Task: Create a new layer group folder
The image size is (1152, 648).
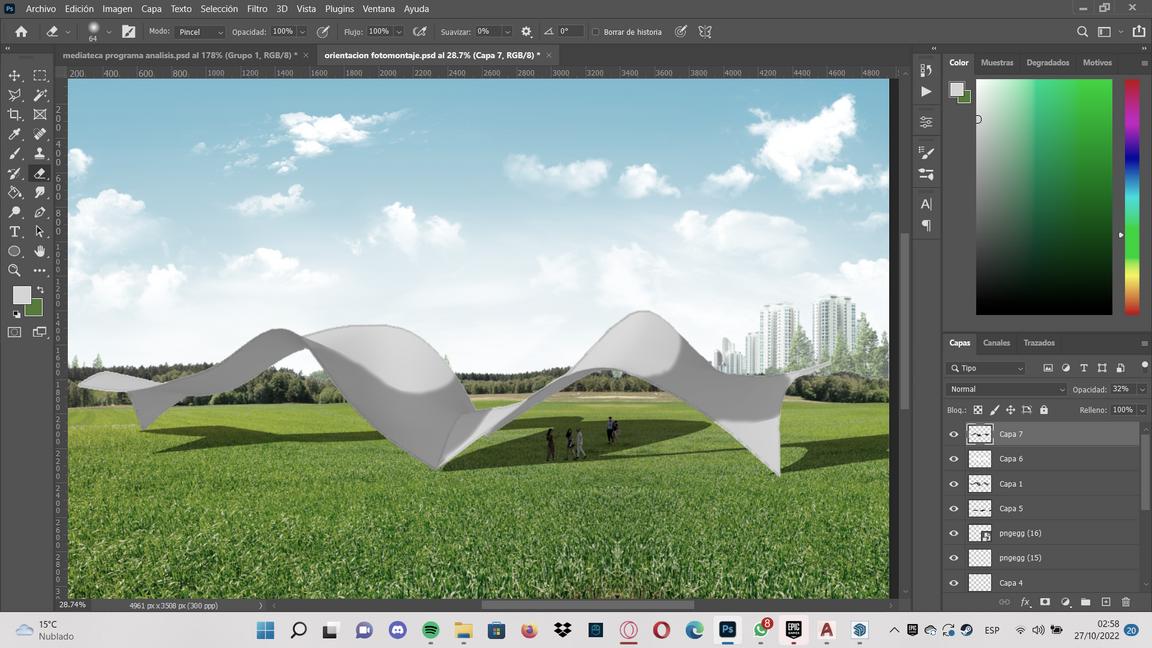Action: (1085, 602)
